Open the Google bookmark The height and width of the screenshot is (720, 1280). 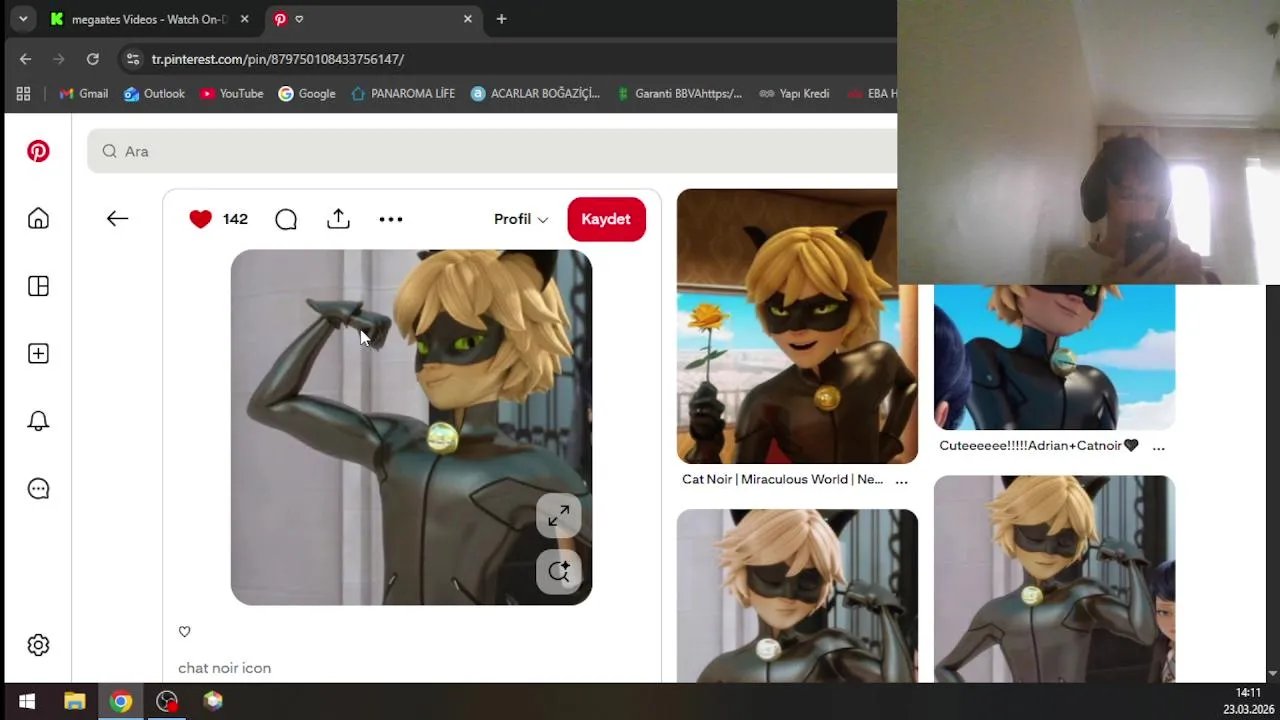point(307,93)
